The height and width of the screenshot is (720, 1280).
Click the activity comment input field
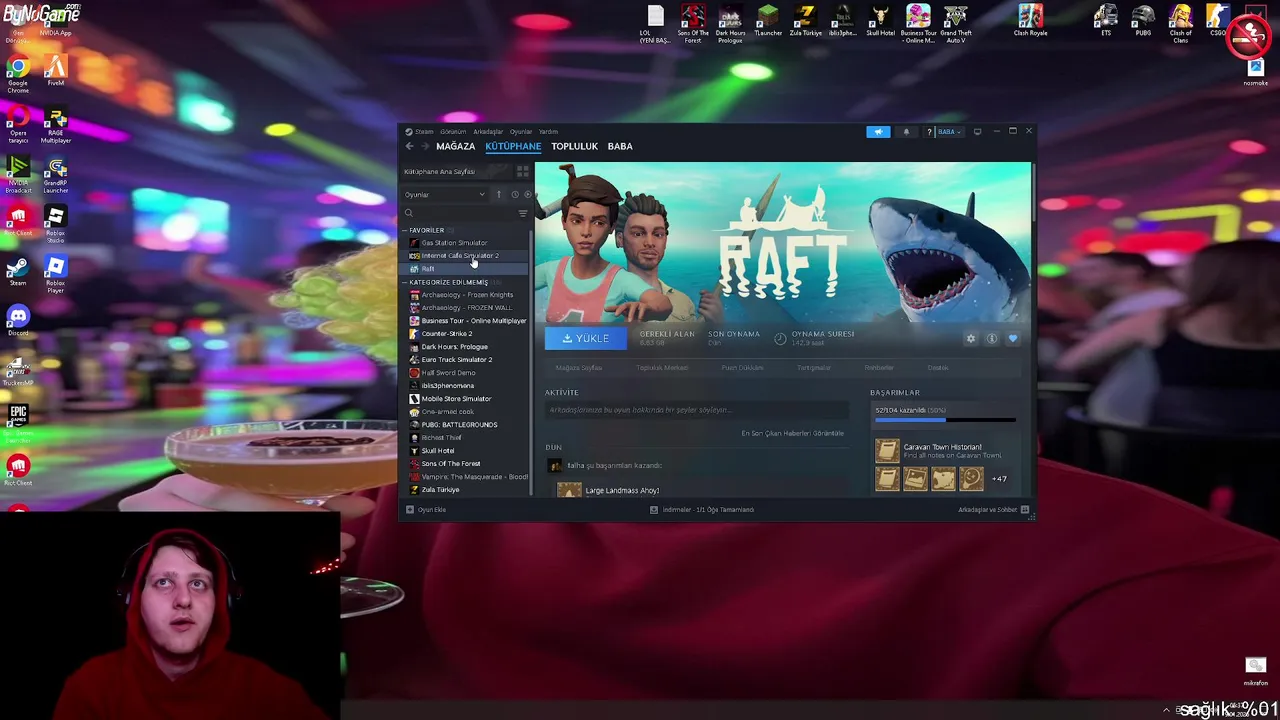click(x=697, y=410)
